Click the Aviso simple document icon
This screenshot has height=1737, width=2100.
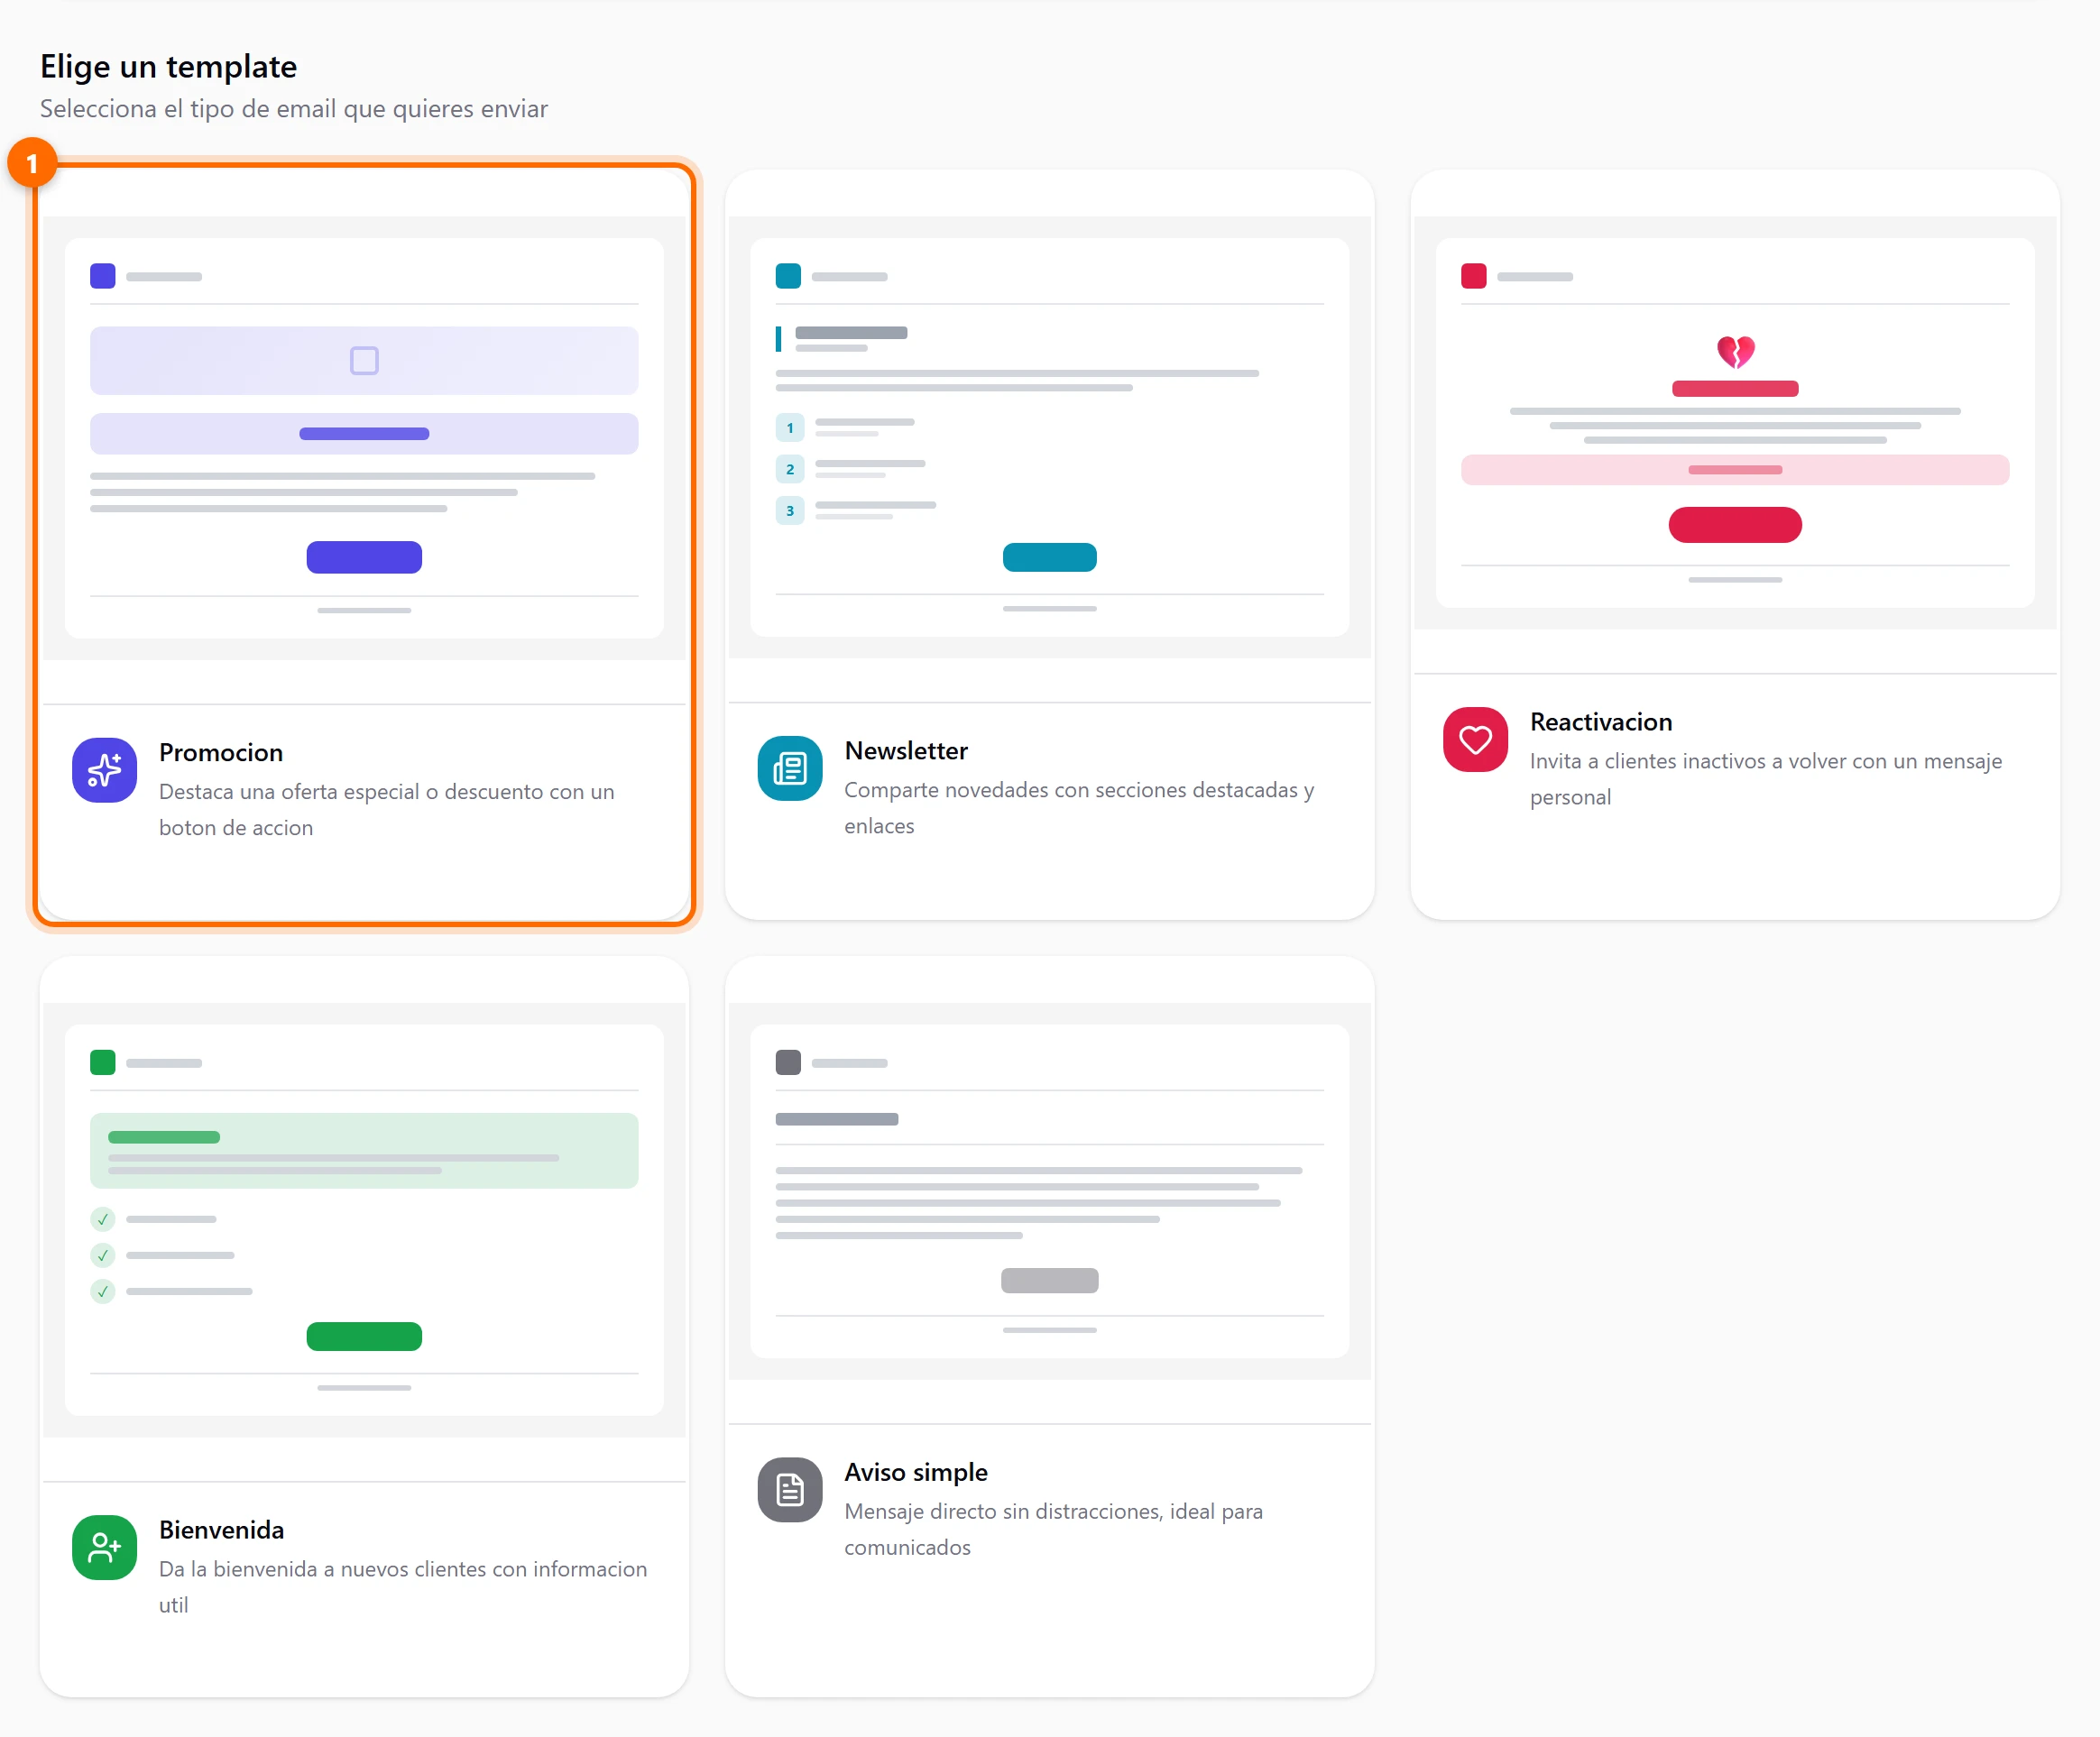click(x=790, y=1489)
